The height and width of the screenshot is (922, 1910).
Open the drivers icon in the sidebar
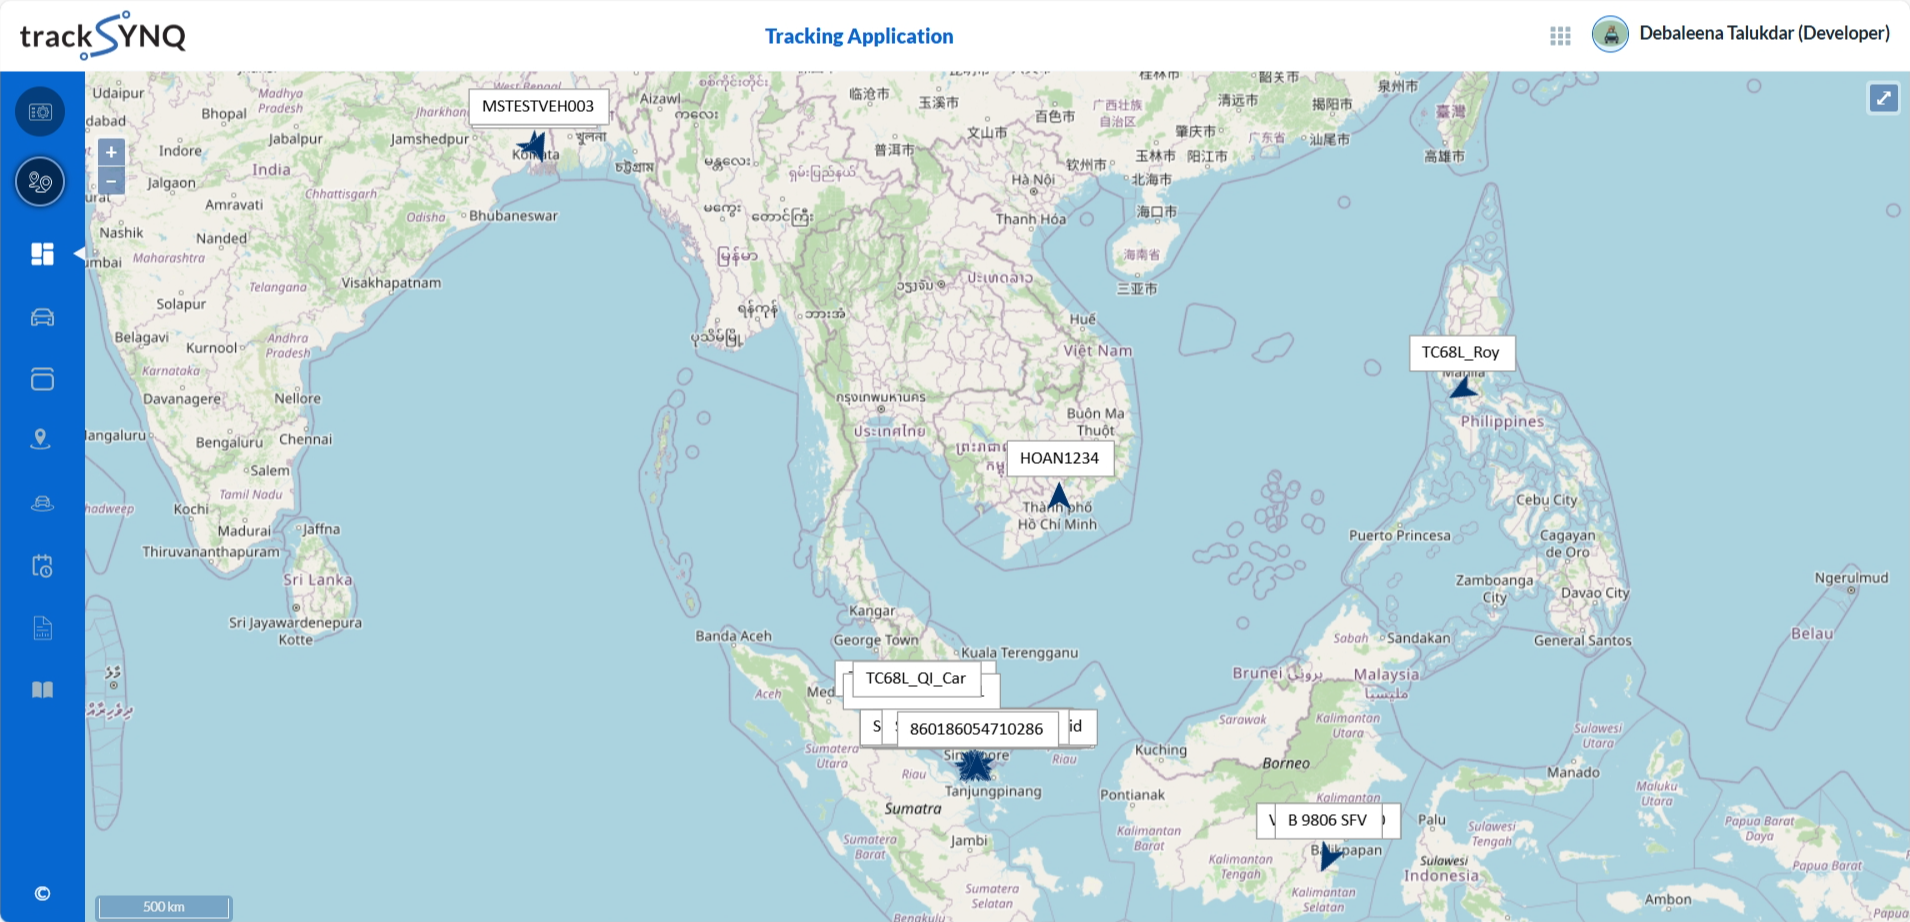40,503
